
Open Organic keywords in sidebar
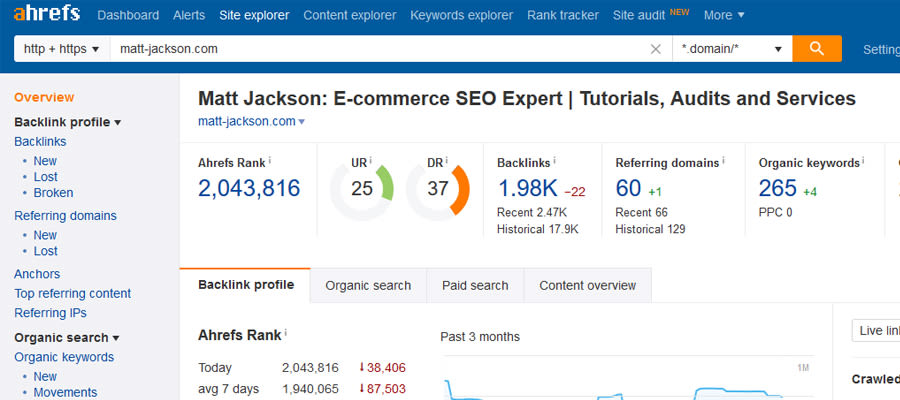point(64,357)
